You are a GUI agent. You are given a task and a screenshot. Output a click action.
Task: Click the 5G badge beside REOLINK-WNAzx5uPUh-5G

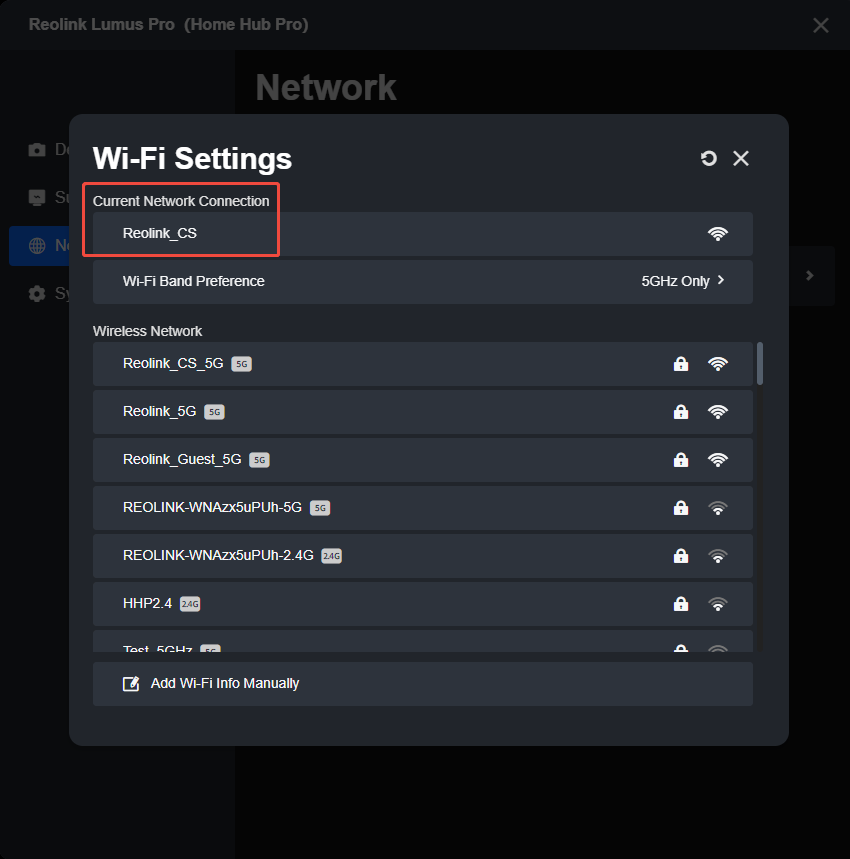tap(320, 508)
